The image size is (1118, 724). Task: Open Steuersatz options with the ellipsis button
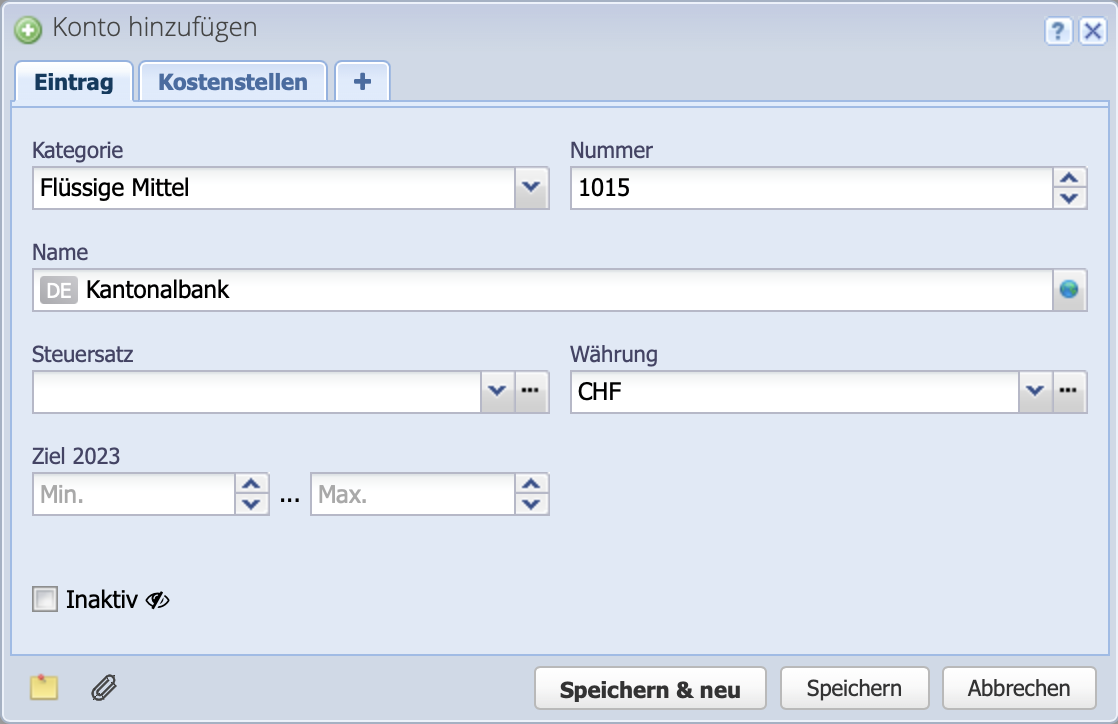tap(531, 392)
